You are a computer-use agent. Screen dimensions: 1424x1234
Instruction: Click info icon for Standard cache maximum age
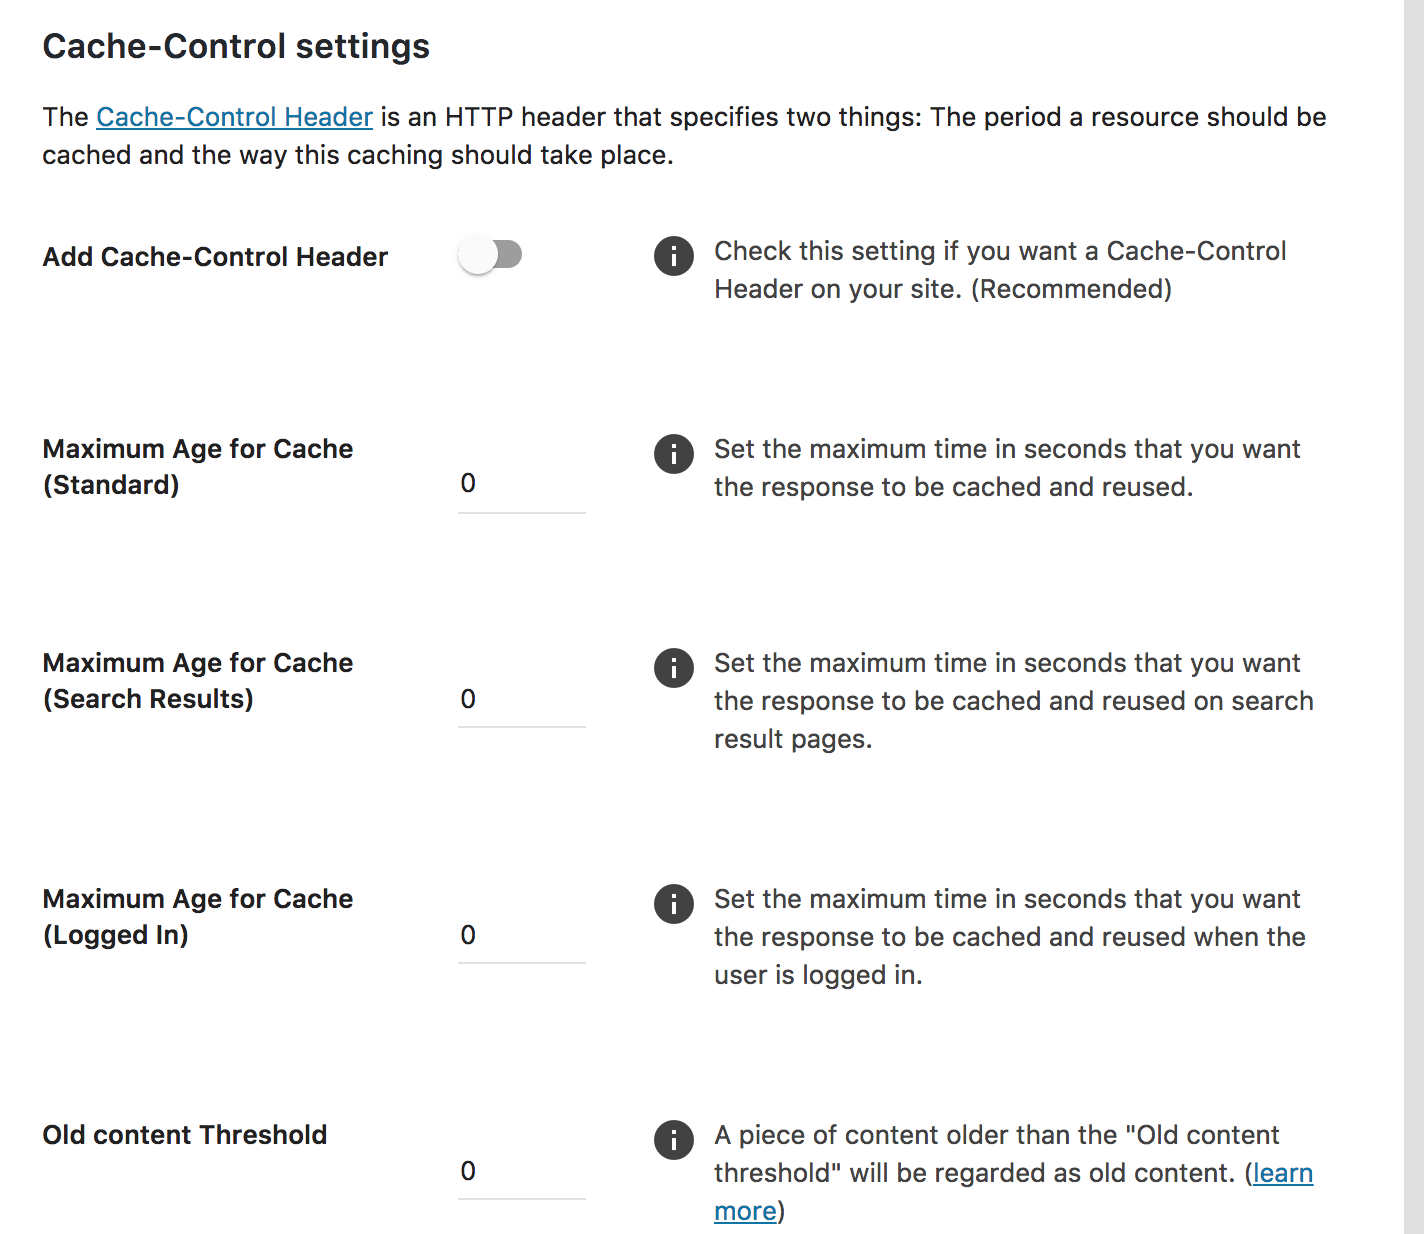pyautogui.click(x=673, y=454)
